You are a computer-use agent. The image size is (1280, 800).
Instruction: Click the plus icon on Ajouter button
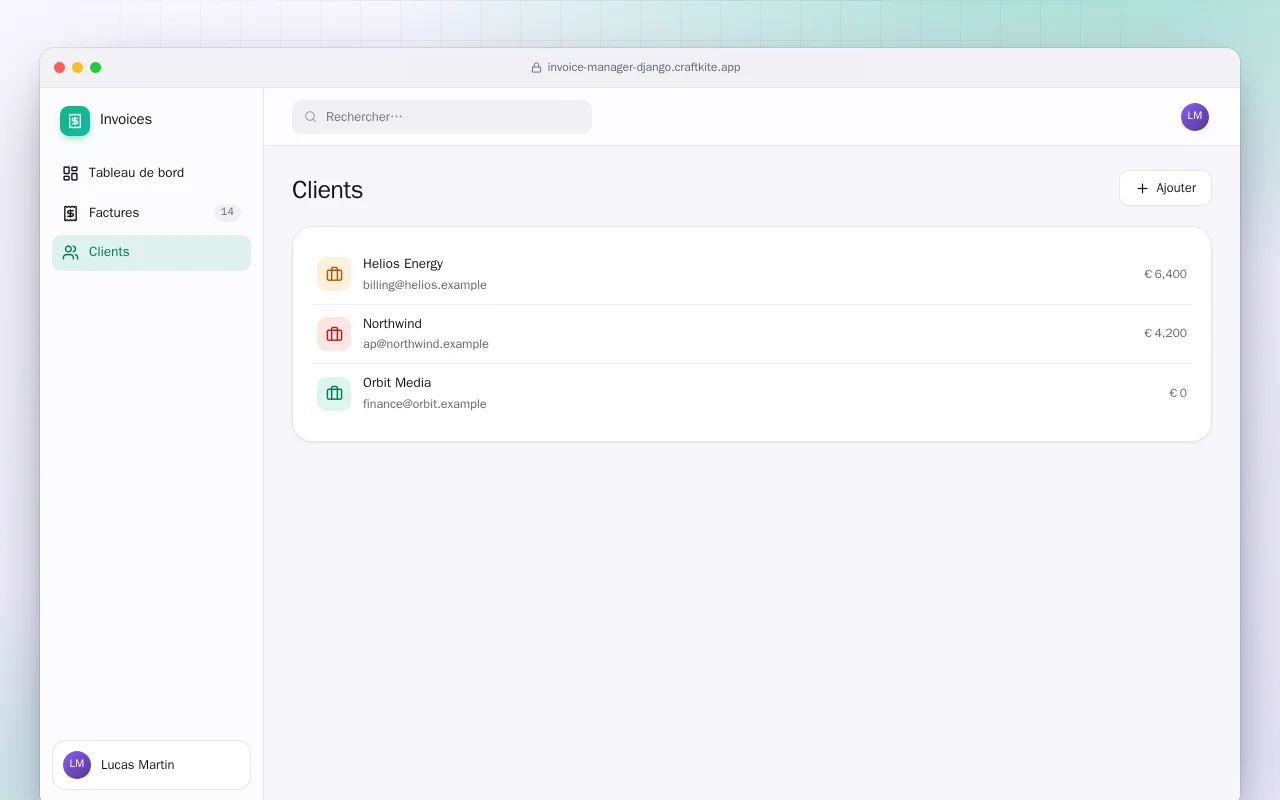[1142, 188]
